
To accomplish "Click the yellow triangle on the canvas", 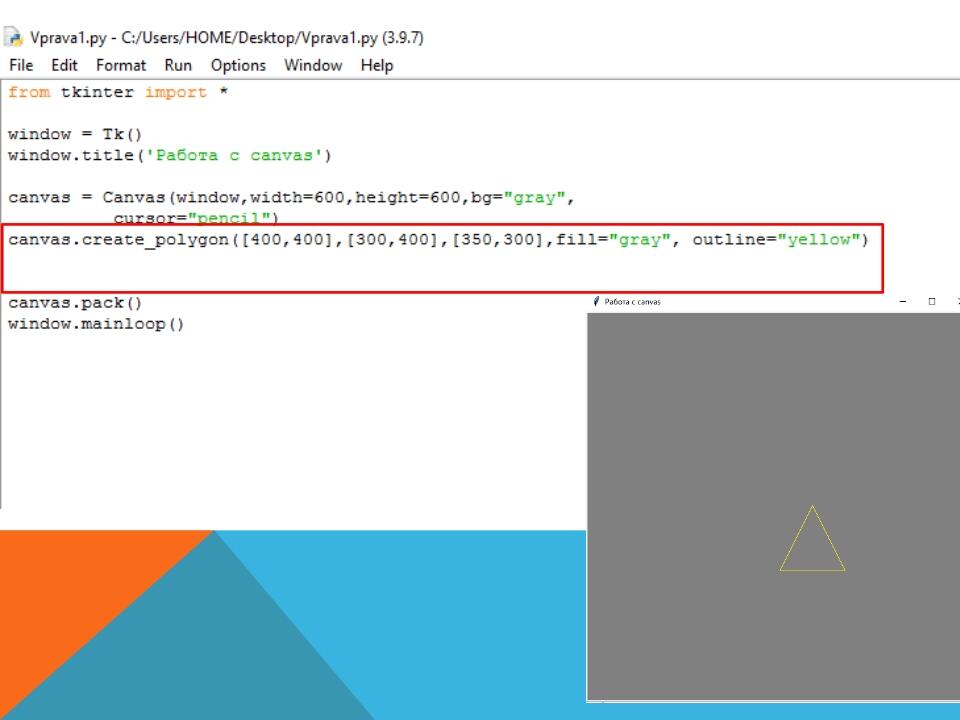I will pyautogui.click(x=812, y=570).
